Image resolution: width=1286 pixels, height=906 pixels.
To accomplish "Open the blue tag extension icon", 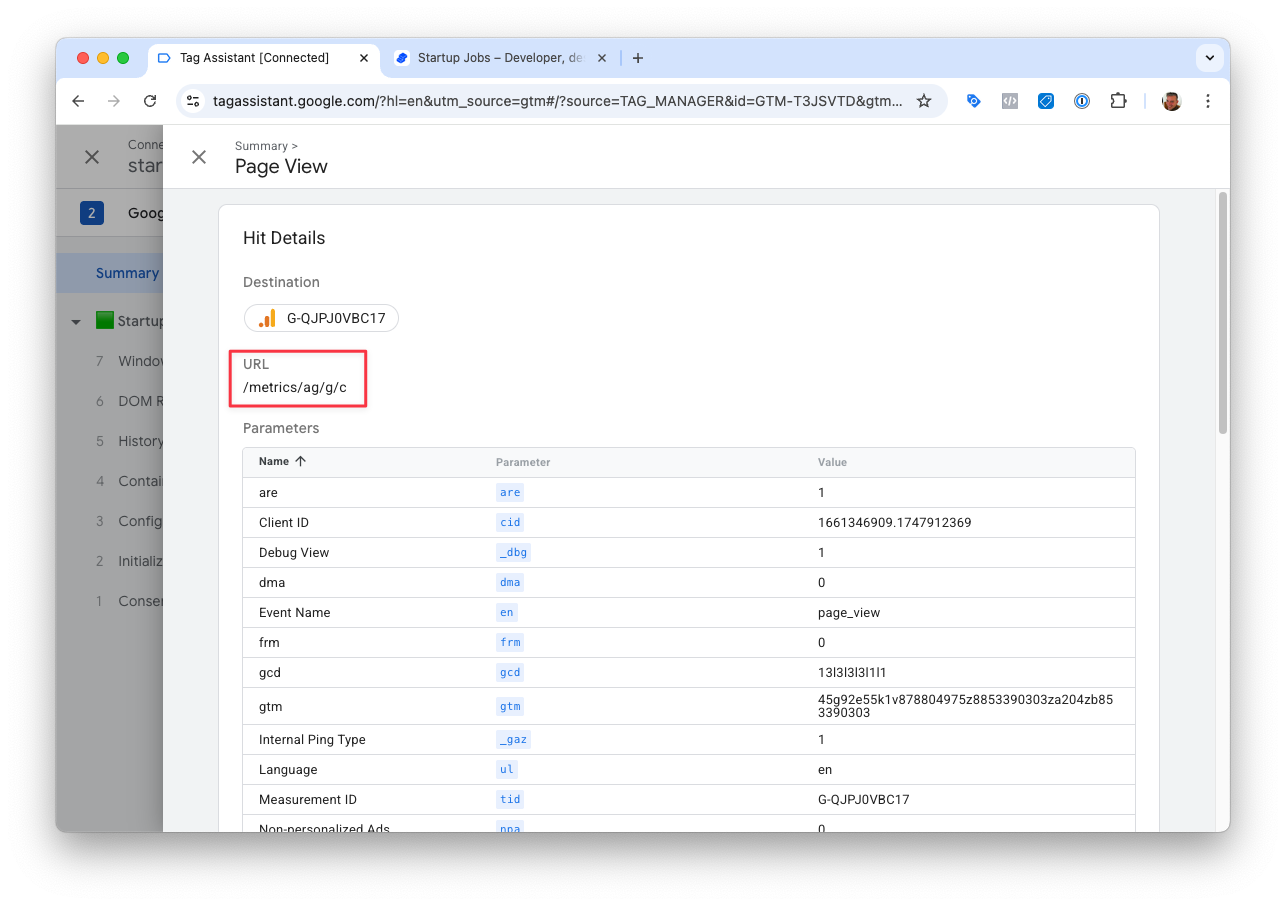I will tap(973, 101).
